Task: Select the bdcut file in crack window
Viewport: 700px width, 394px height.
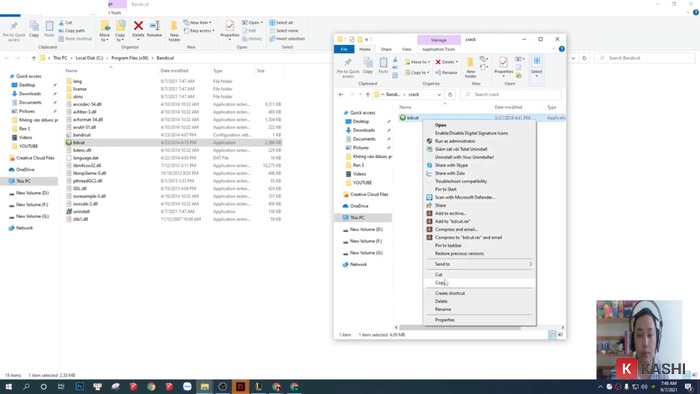Action: click(x=412, y=118)
